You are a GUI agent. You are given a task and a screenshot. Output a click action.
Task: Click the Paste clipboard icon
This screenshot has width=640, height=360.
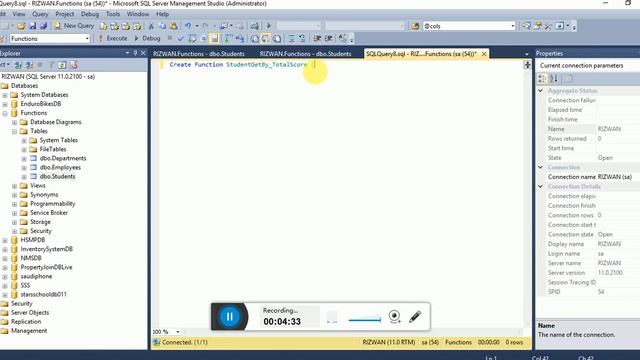tap(173, 26)
